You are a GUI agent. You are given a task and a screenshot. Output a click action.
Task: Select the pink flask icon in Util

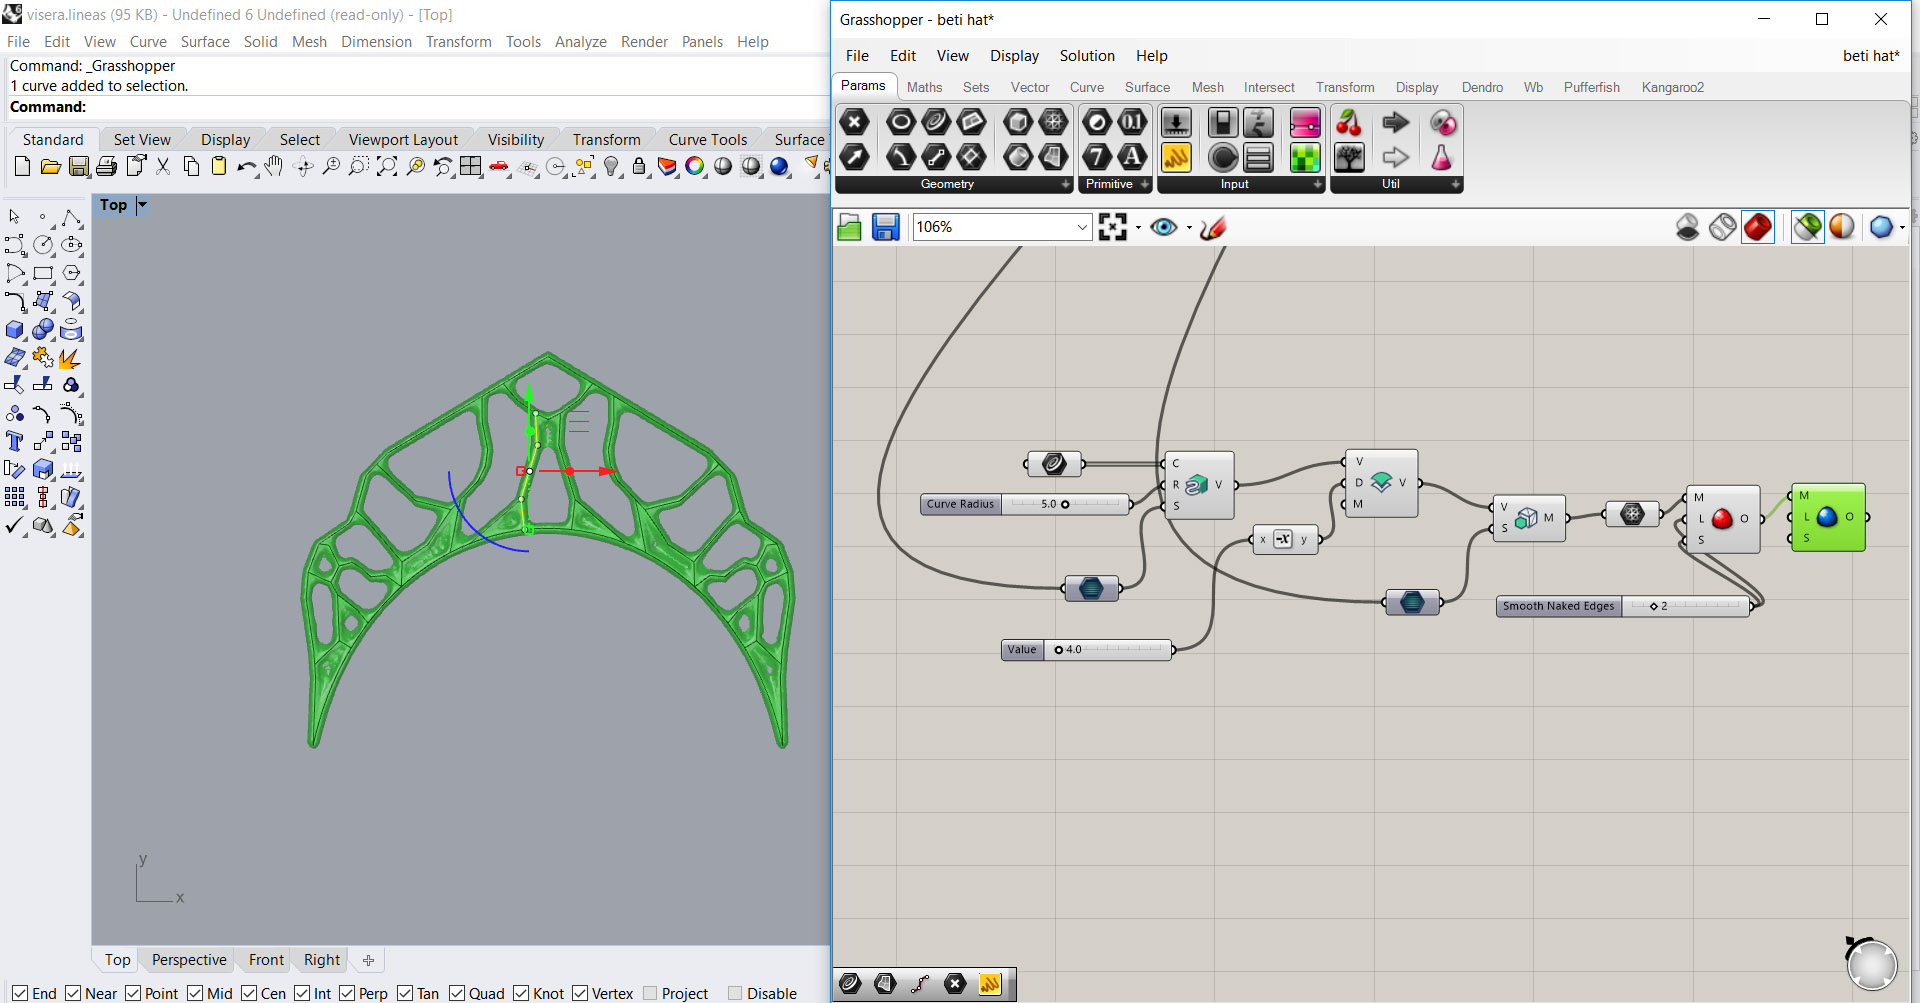[1441, 157]
